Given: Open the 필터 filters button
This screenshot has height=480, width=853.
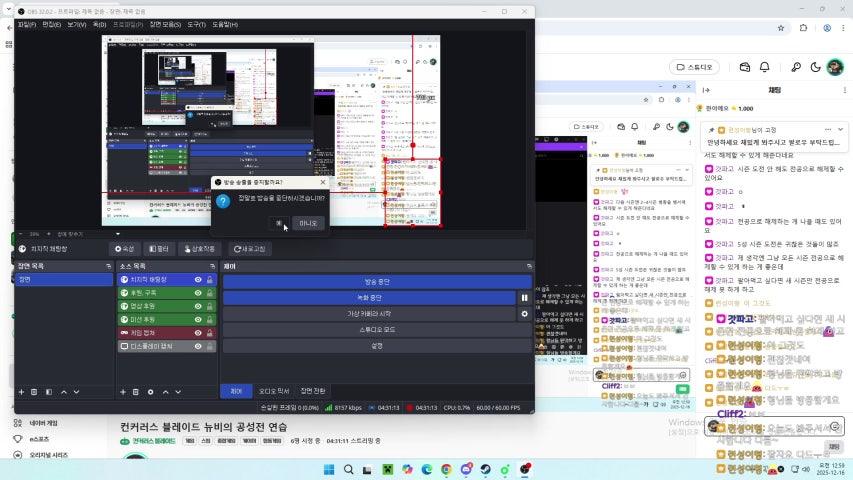Looking at the screenshot, I should (159, 249).
